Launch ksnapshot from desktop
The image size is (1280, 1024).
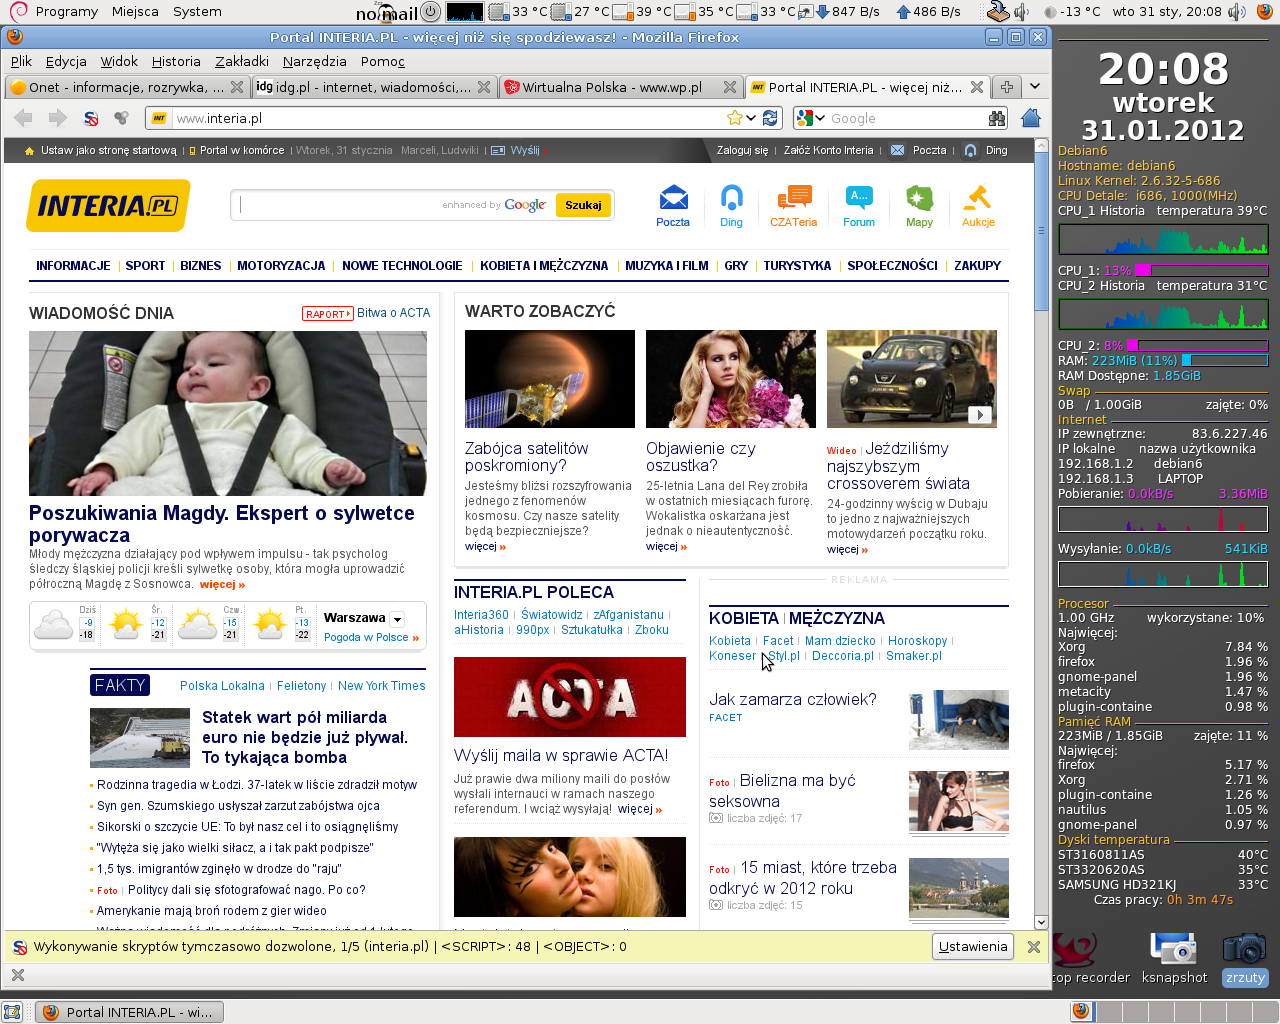(x=1173, y=957)
